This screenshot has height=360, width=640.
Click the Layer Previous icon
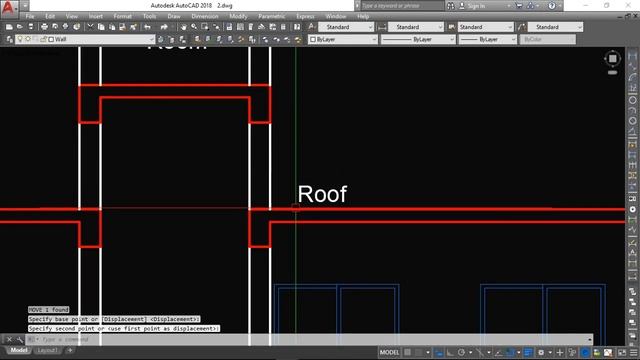tap(171, 39)
